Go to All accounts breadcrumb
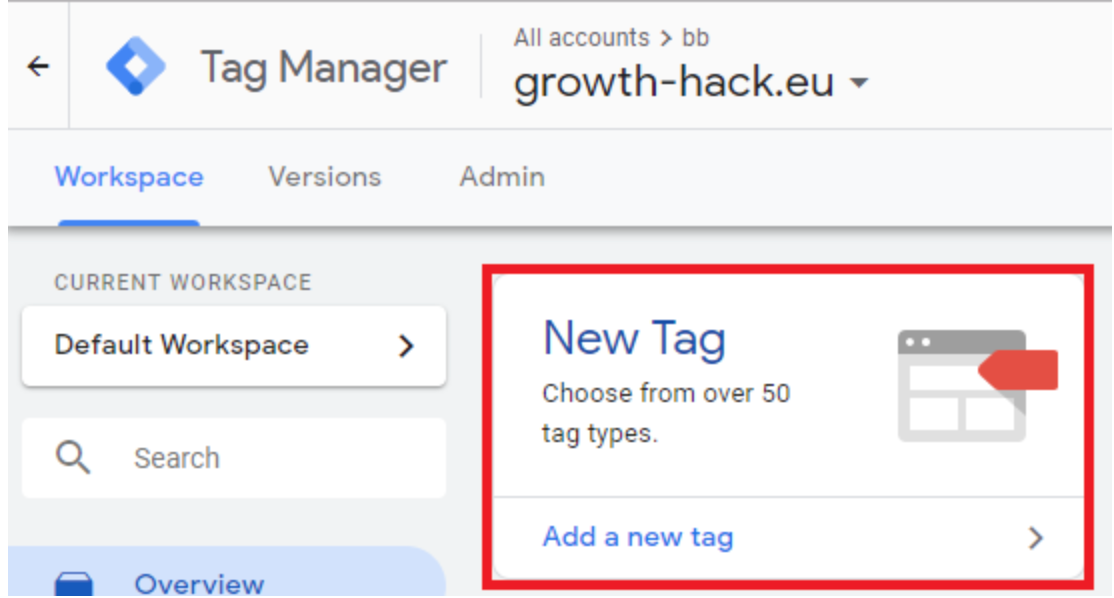Screen dimensions: 1114x598 [581, 38]
